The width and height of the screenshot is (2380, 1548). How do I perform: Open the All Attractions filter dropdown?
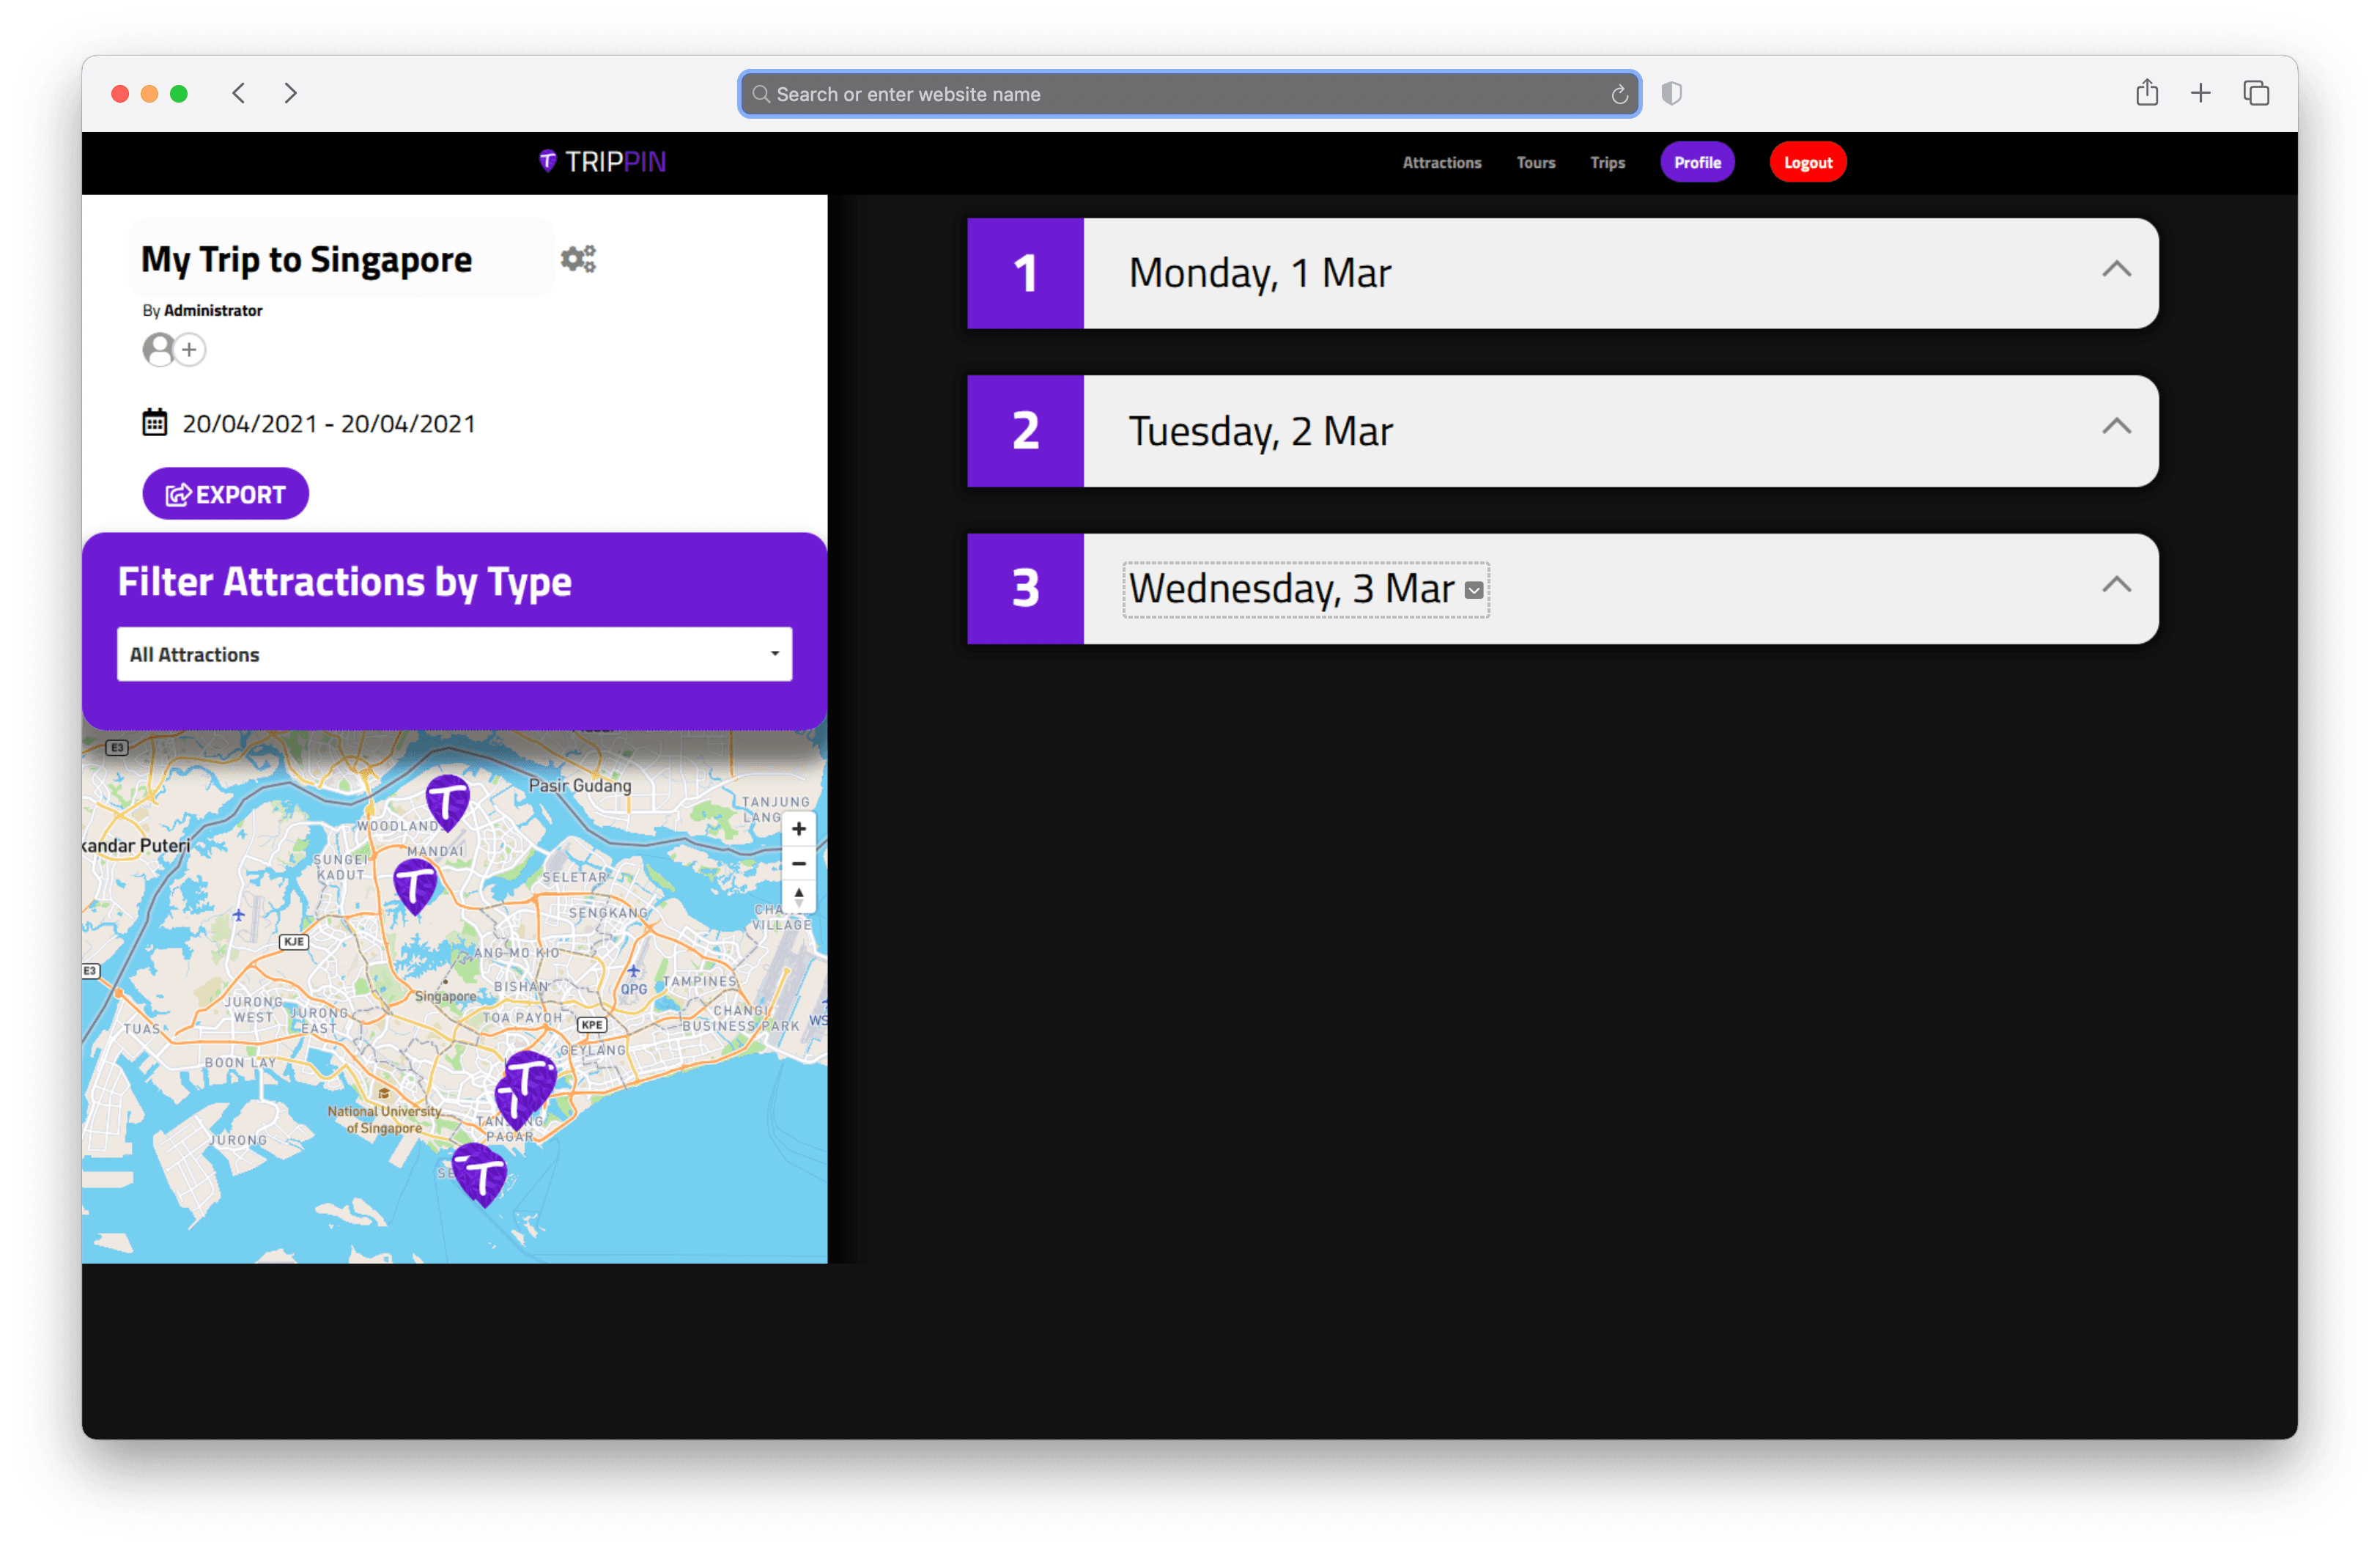pyautogui.click(x=454, y=654)
